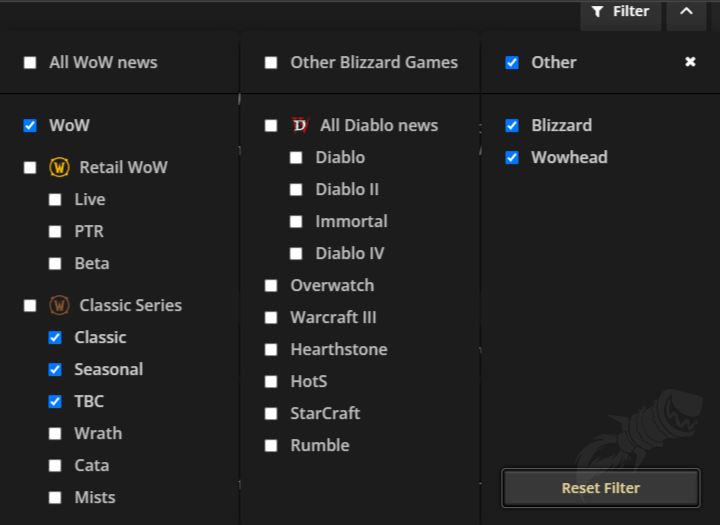Uncheck the WoW checkbox
The height and width of the screenshot is (525, 720).
pos(30,125)
